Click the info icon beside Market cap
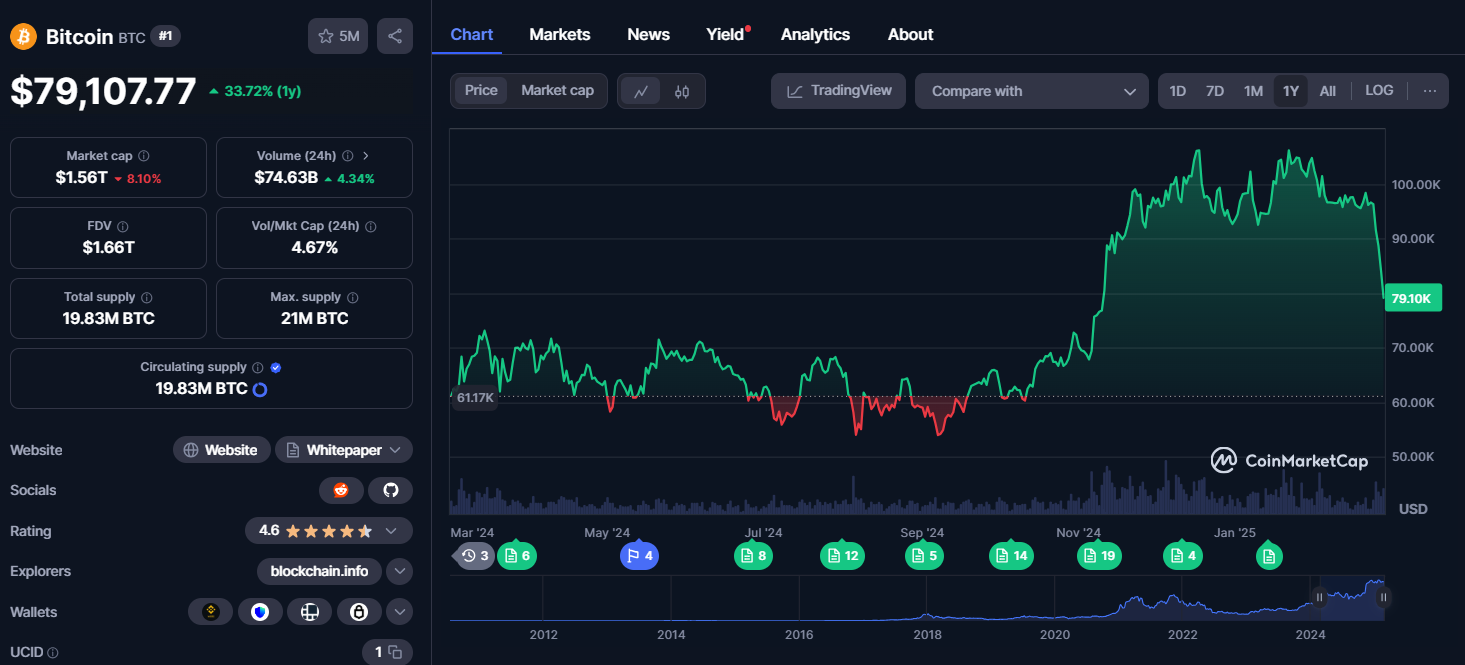1465x665 pixels. tap(144, 156)
